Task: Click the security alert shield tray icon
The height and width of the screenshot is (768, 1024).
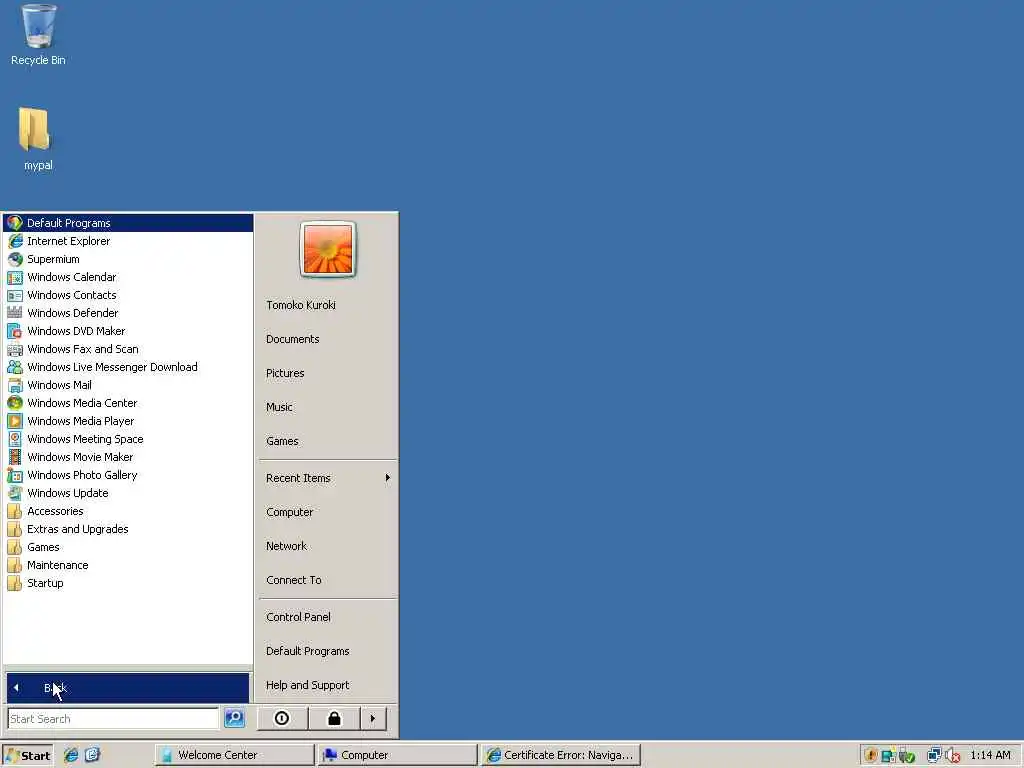Action: pos(870,756)
